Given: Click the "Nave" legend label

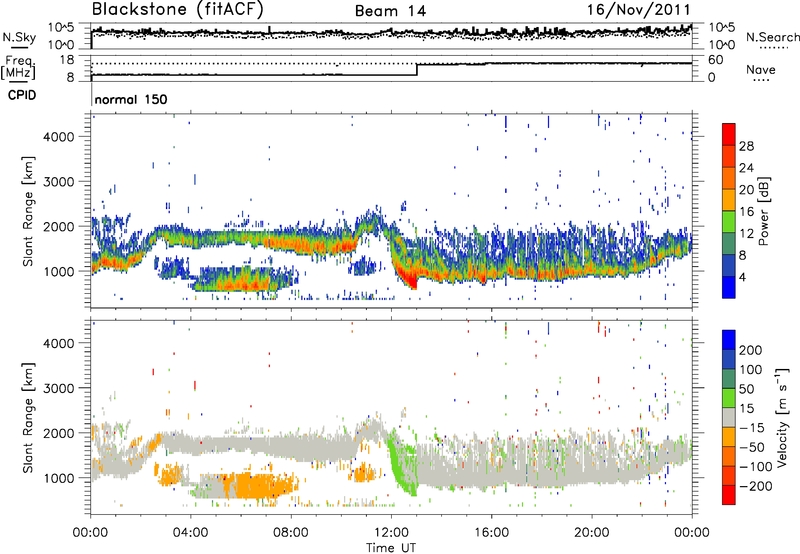Looking at the screenshot, I should 761,69.
